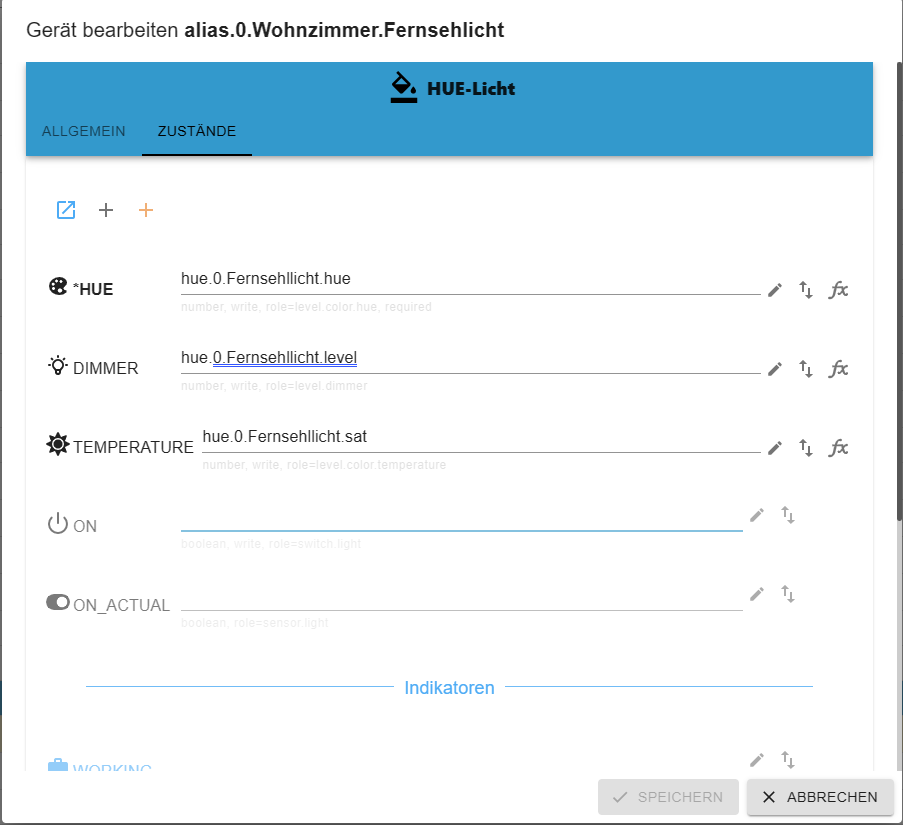Click swap arrows icon for ON_ACTUAL row
This screenshot has width=903, height=825.
788,594
